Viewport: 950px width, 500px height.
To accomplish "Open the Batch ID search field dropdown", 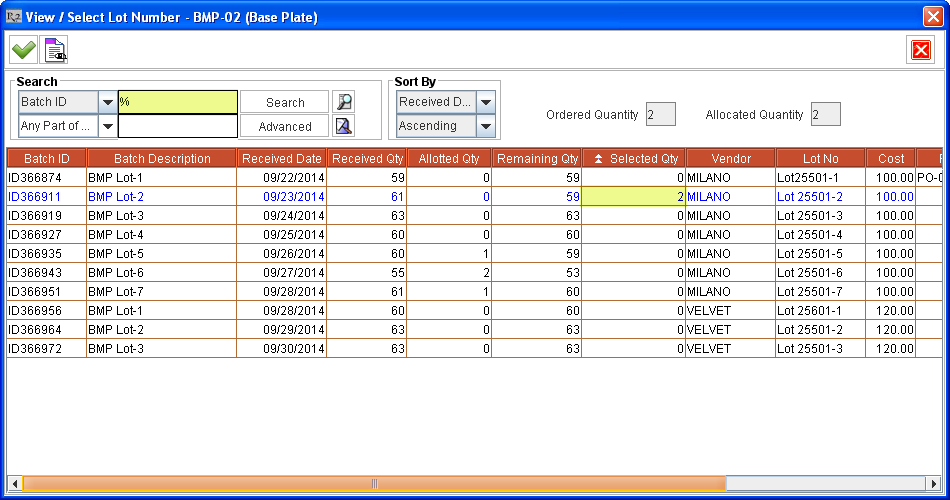I will (107, 102).
